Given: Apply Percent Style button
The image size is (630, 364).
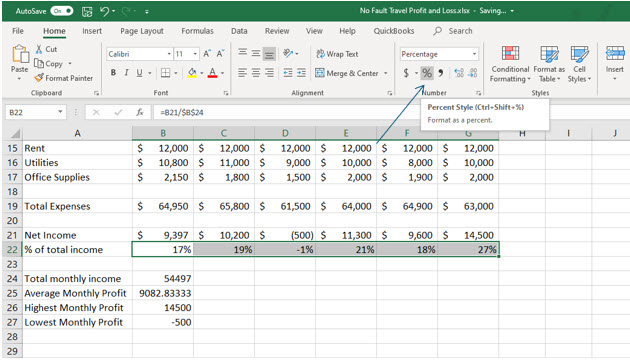Looking at the screenshot, I should (427, 73).
